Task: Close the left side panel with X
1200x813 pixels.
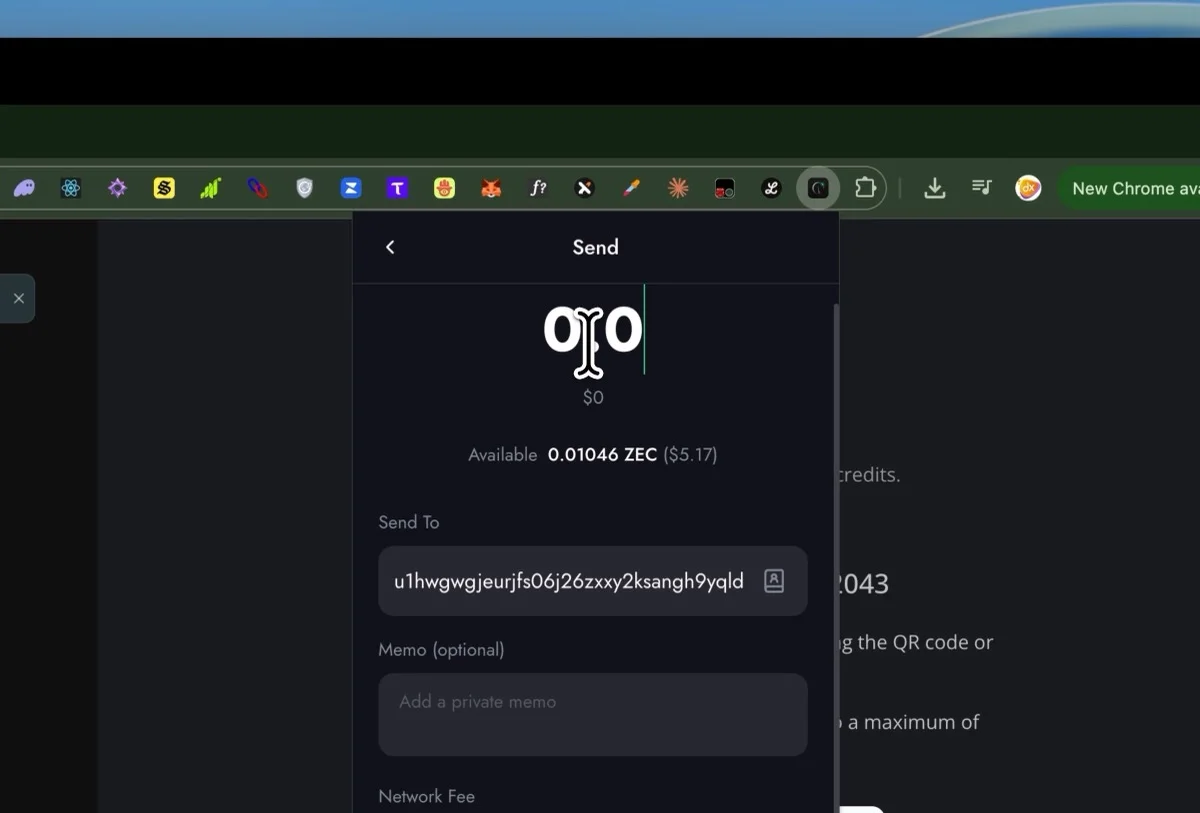Action: click(x=18, y=298)
